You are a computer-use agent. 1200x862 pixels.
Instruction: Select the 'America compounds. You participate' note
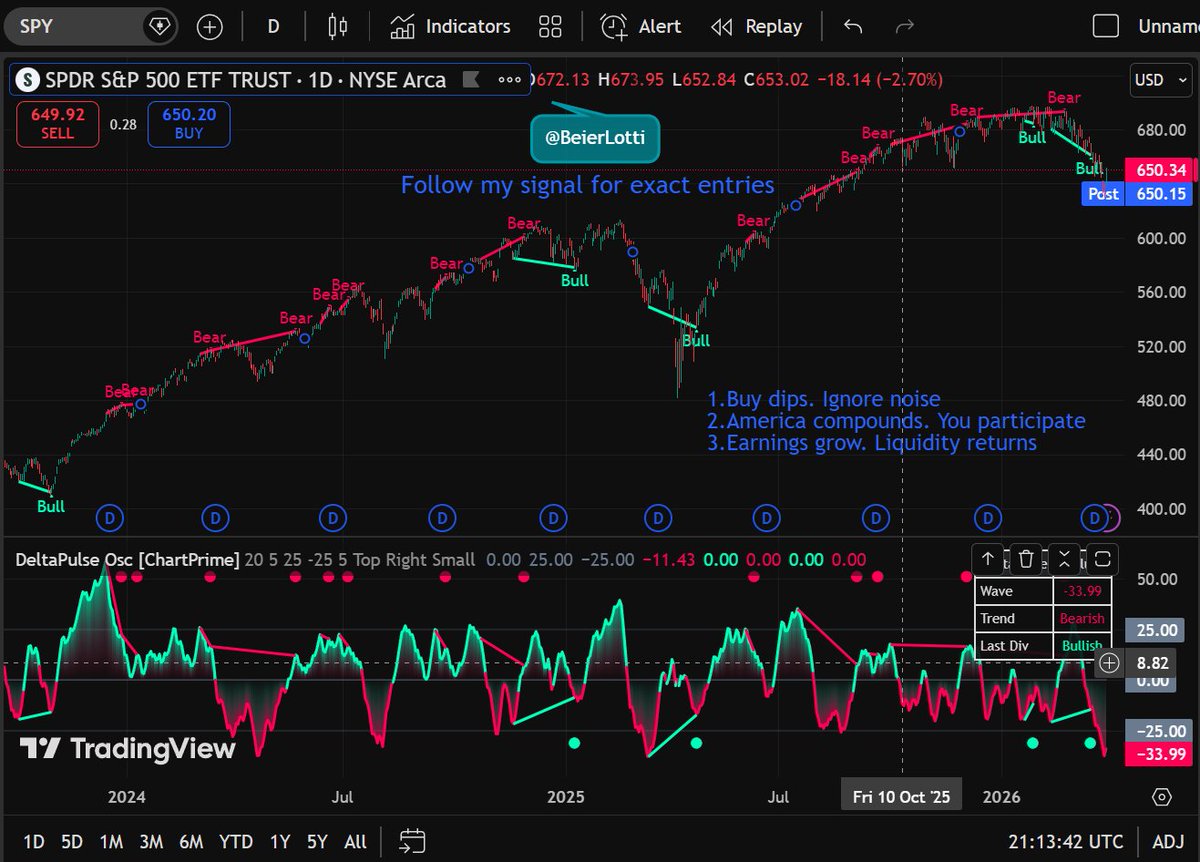pyautogui.click(x=896, y=421)
